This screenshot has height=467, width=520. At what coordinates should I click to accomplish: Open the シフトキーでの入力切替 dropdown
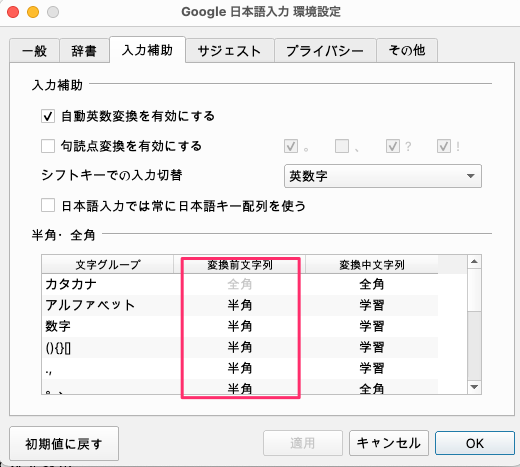coord(383,176)
